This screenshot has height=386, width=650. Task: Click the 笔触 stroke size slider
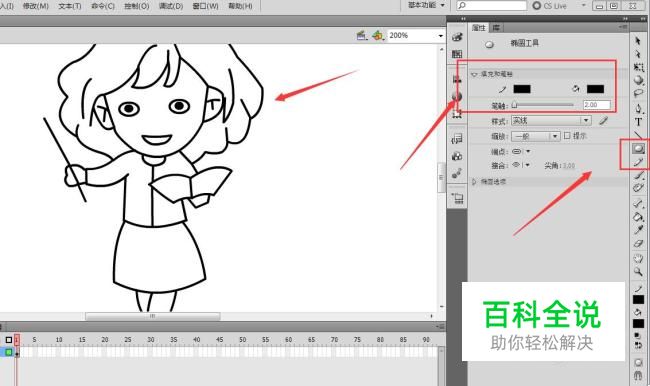pyautogui.click(x=543, y=105)
